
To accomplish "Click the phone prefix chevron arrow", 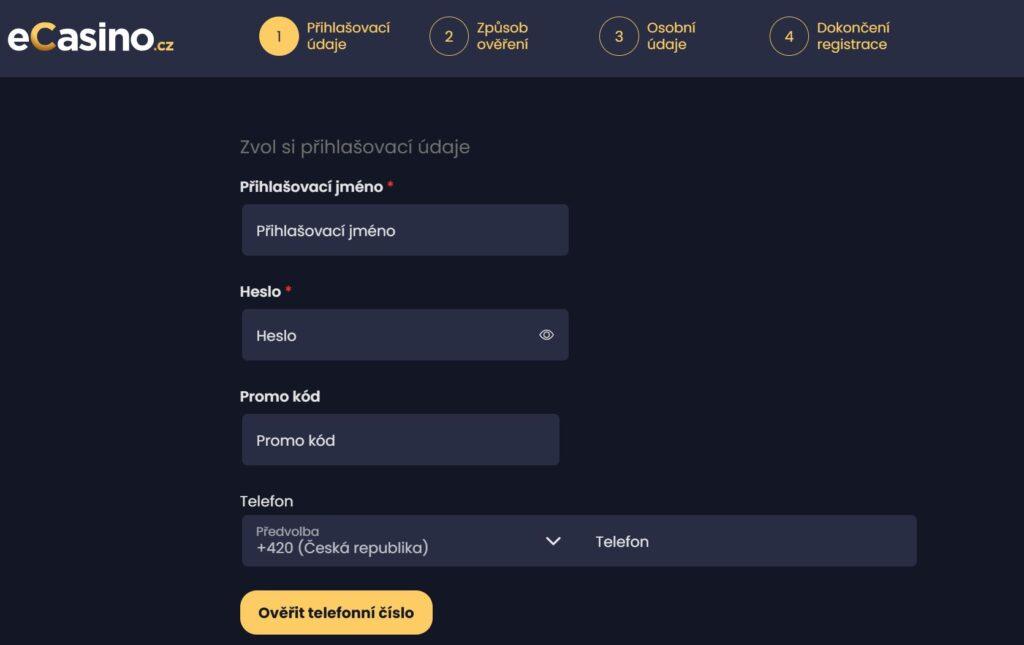I will pyautogui.click(x=553, y=541).
